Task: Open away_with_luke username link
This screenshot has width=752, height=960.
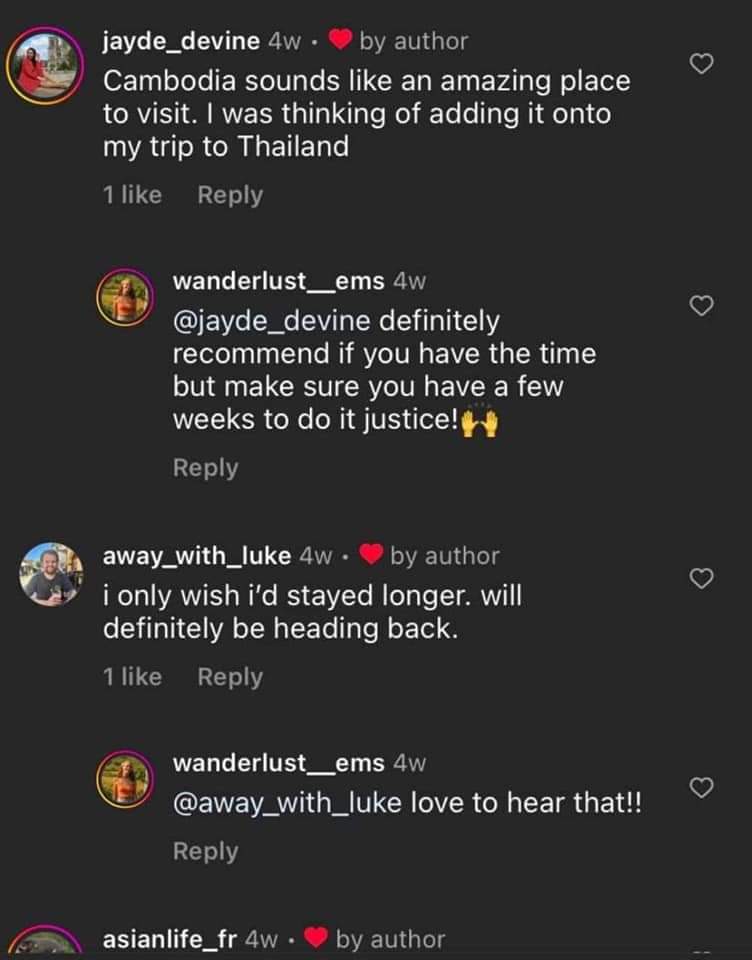Action: (197, 555)
